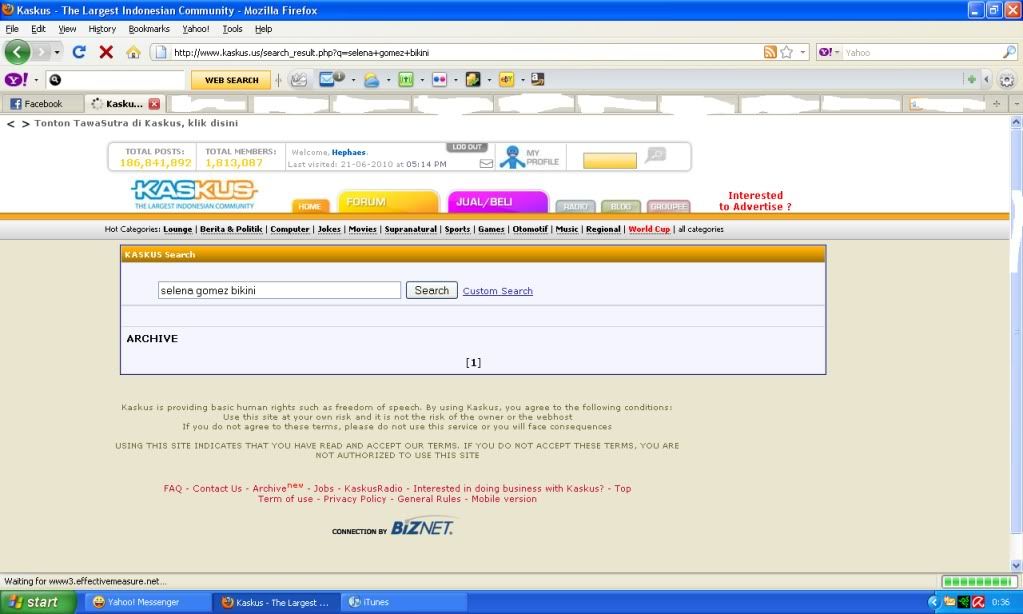
Task: Close the Kaskus tab
Action: pyautogui.click(x=154, y=104)
